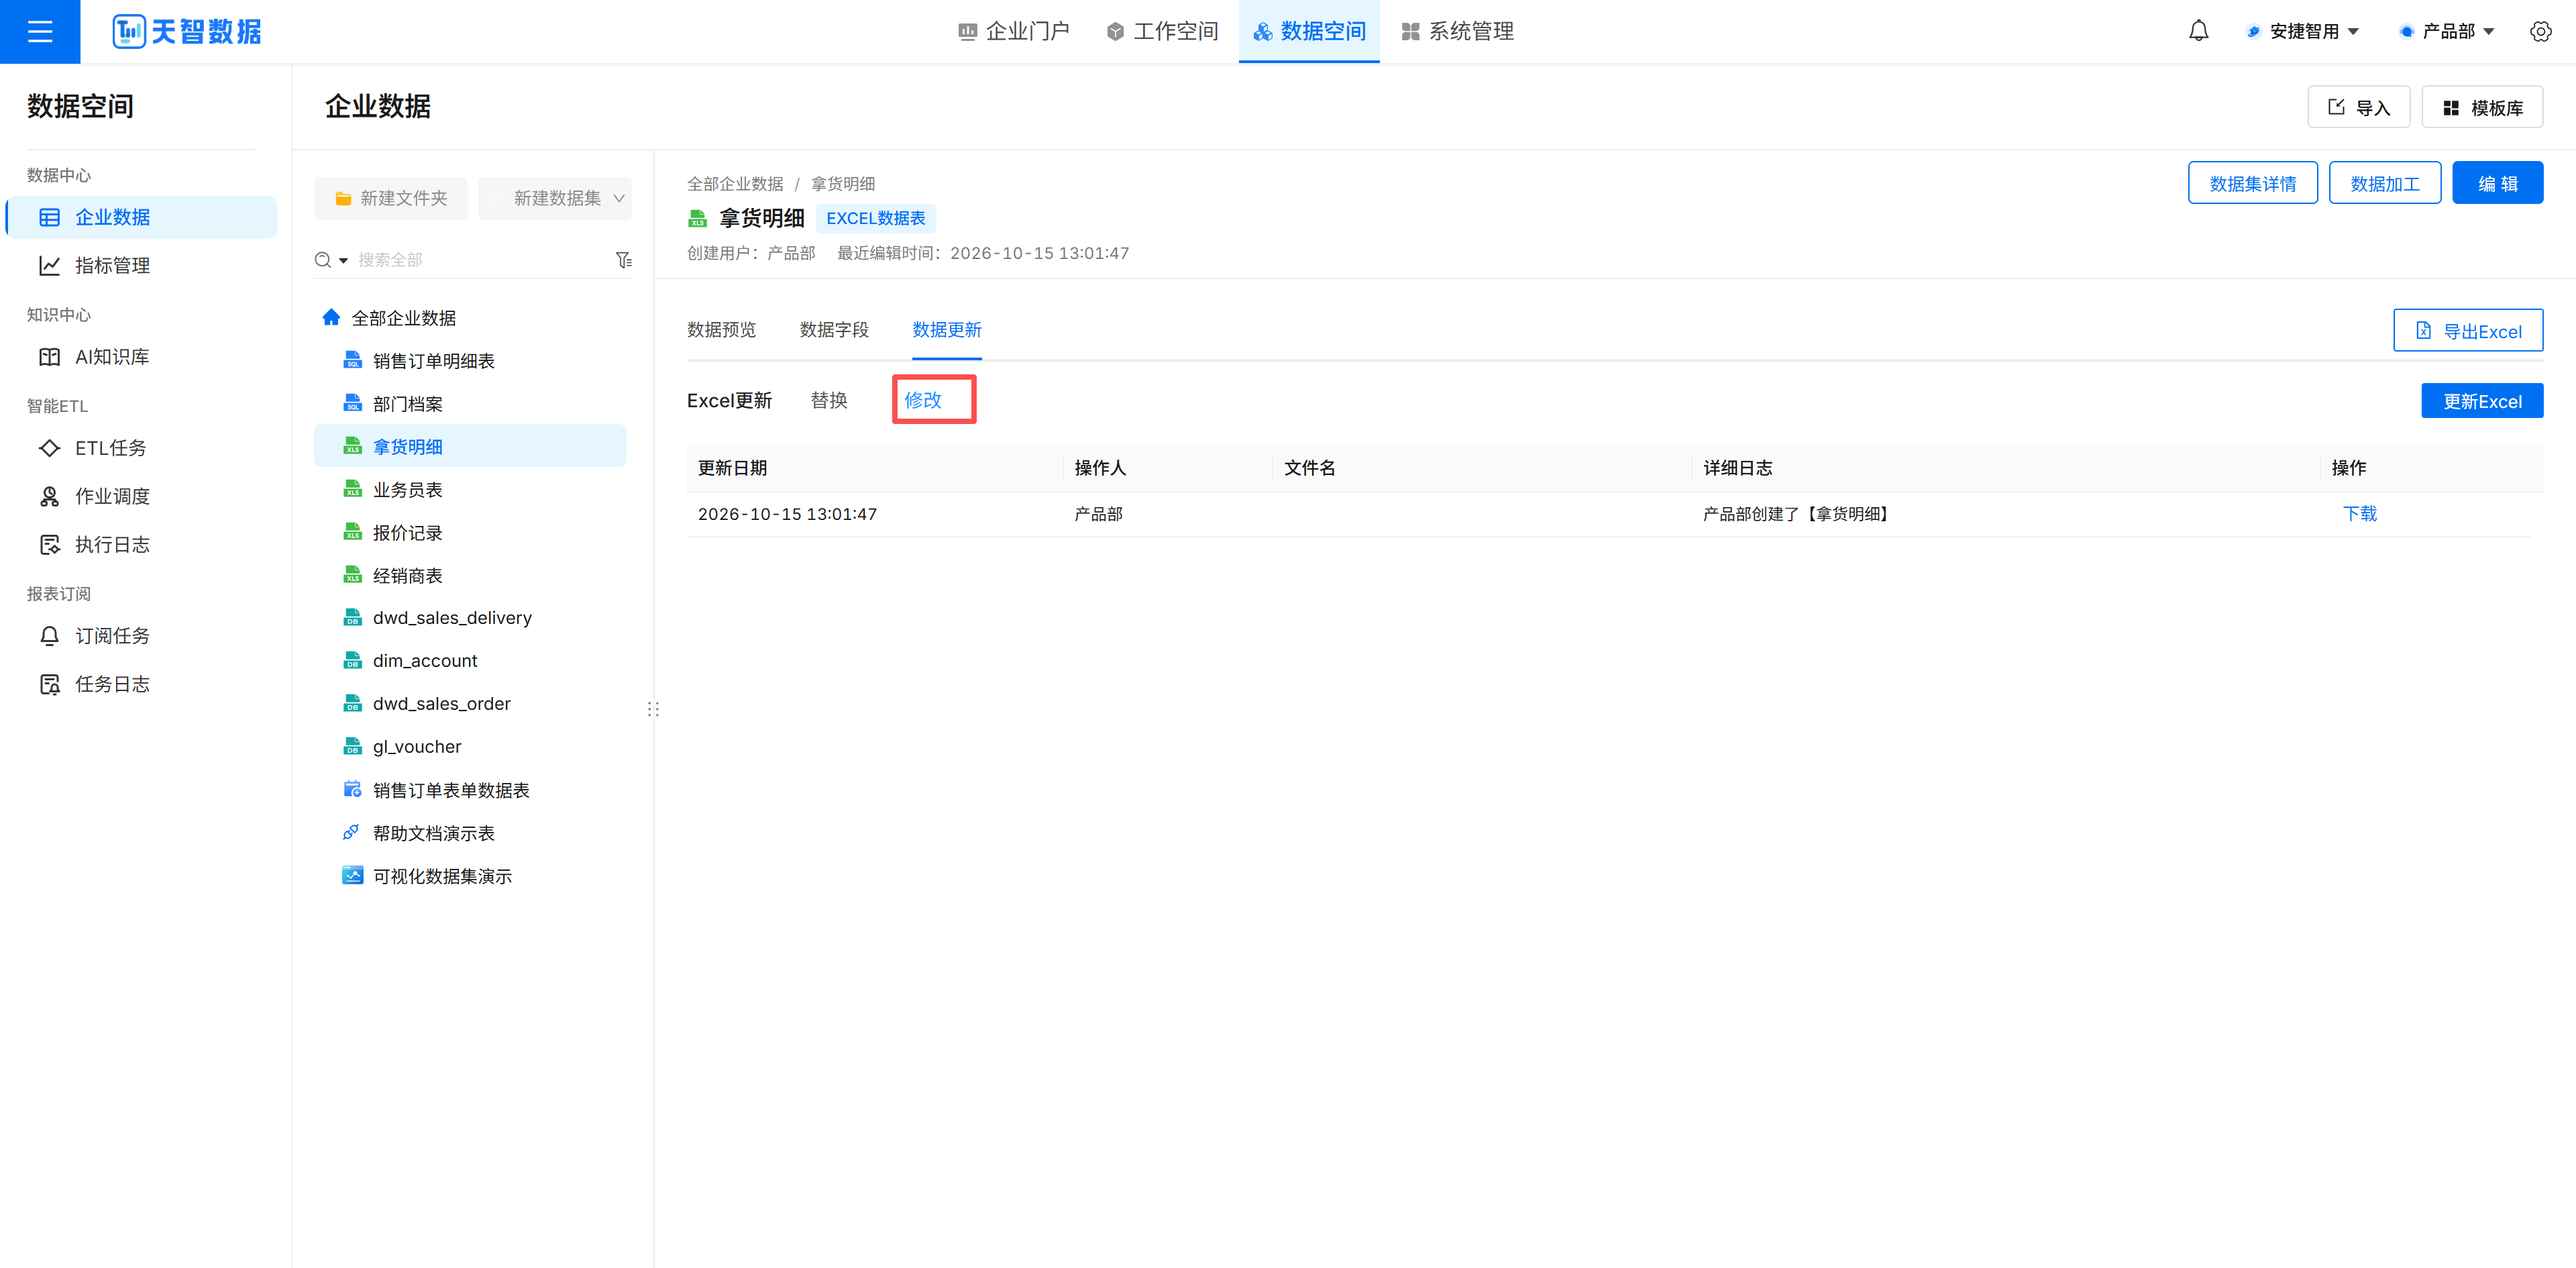The height and width of the screenshot is (1268, 2576).
Task: Click the 导出Excel button
Action: tap(2467, 331)
